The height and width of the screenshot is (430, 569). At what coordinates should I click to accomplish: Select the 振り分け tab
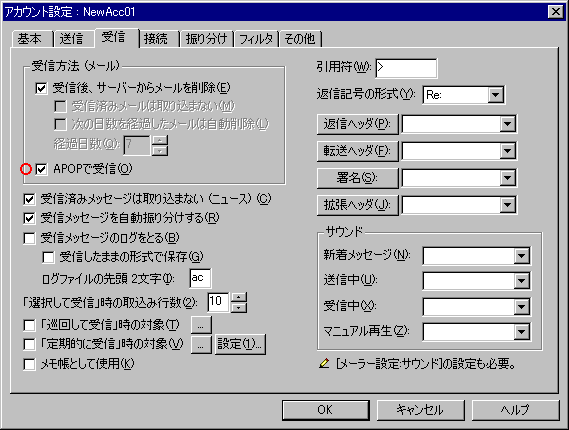206,38
